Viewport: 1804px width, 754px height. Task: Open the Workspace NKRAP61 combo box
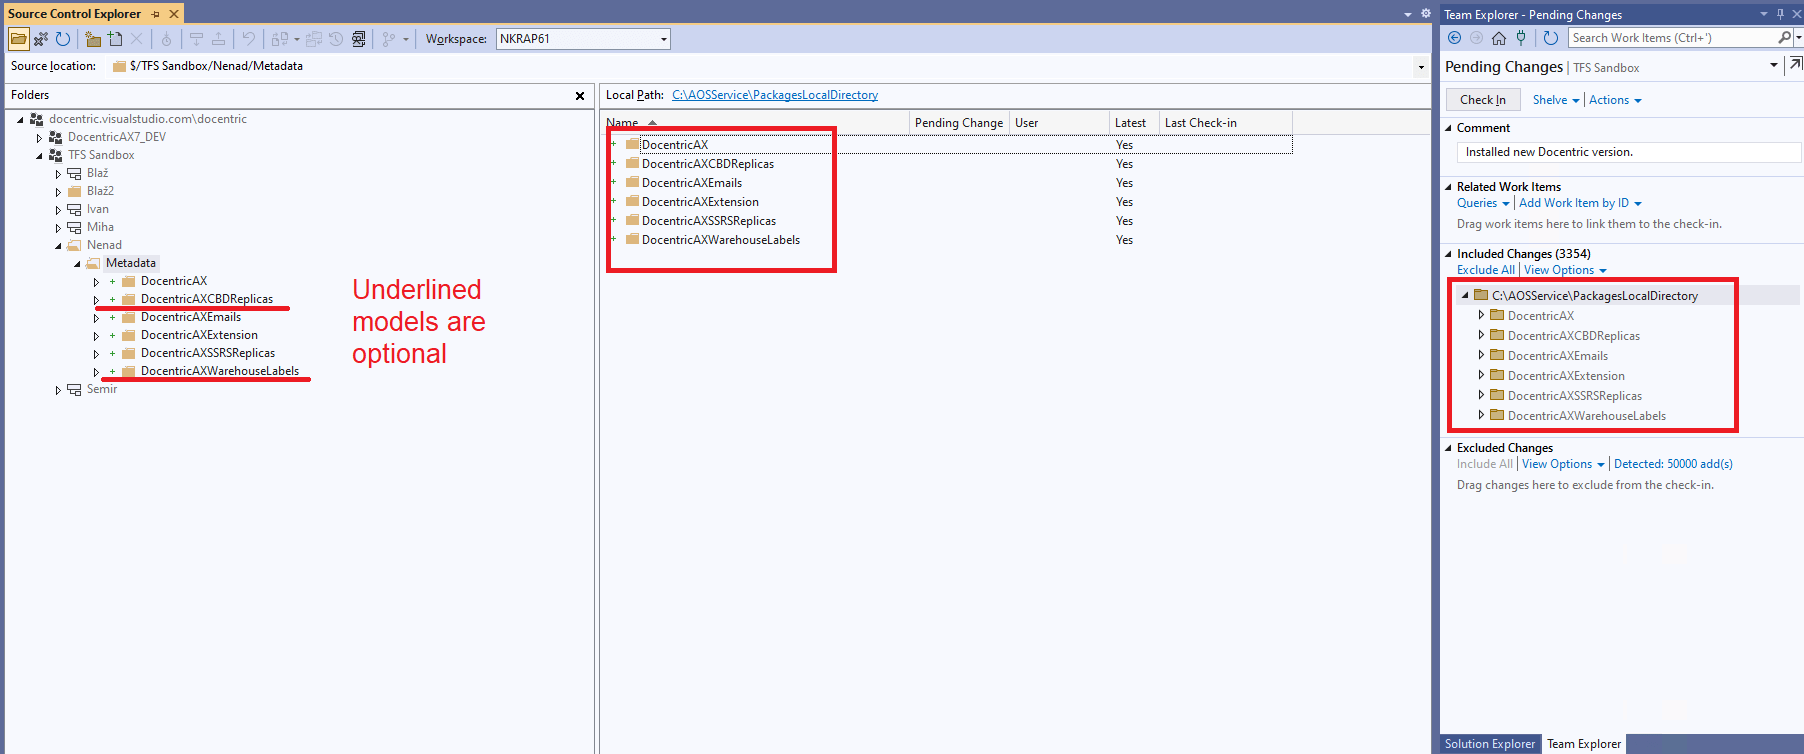583,39
